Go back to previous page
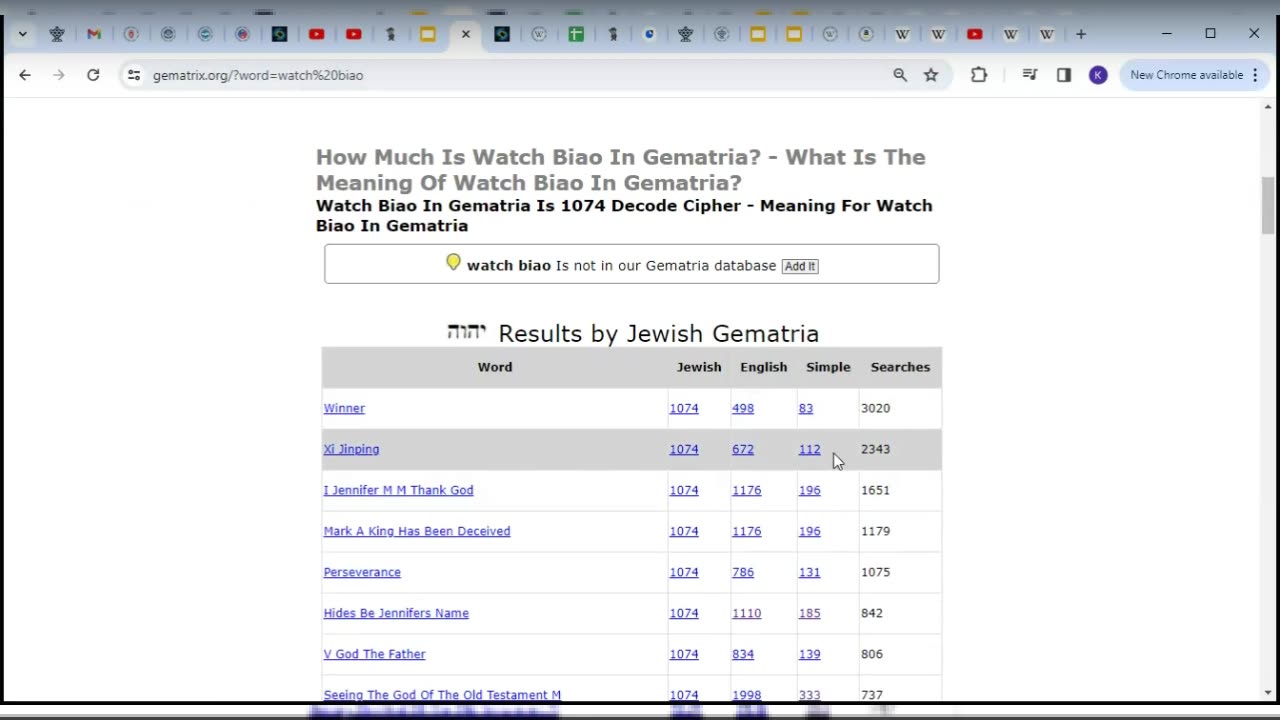The height and width of the screenshot is (720, 1280). pyautogui.click(x=25, y=75)
